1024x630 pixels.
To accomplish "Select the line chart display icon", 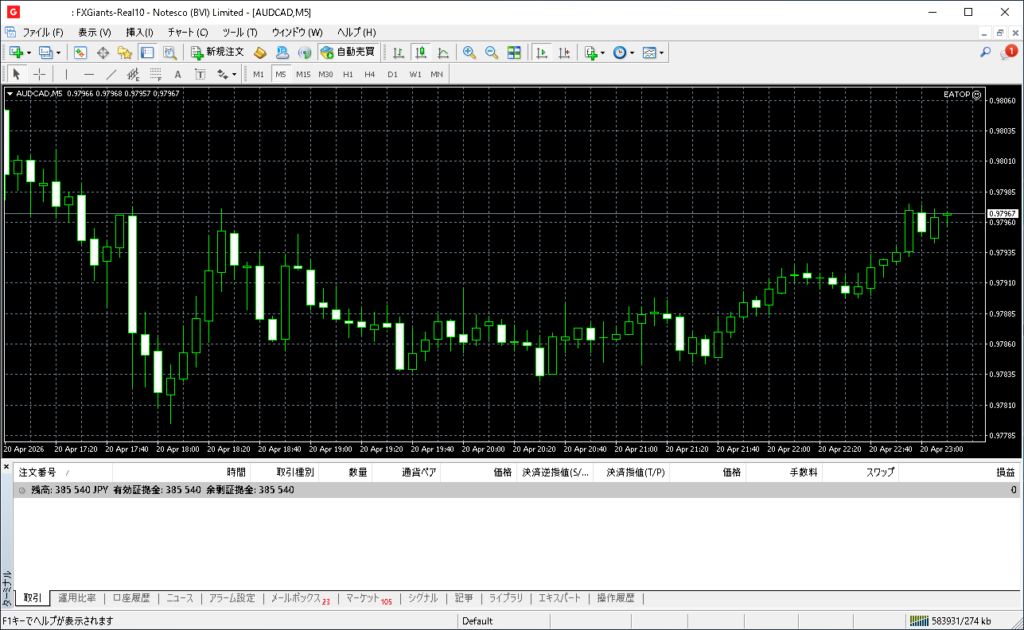I will pyautogui.click(x=442, y=52).
